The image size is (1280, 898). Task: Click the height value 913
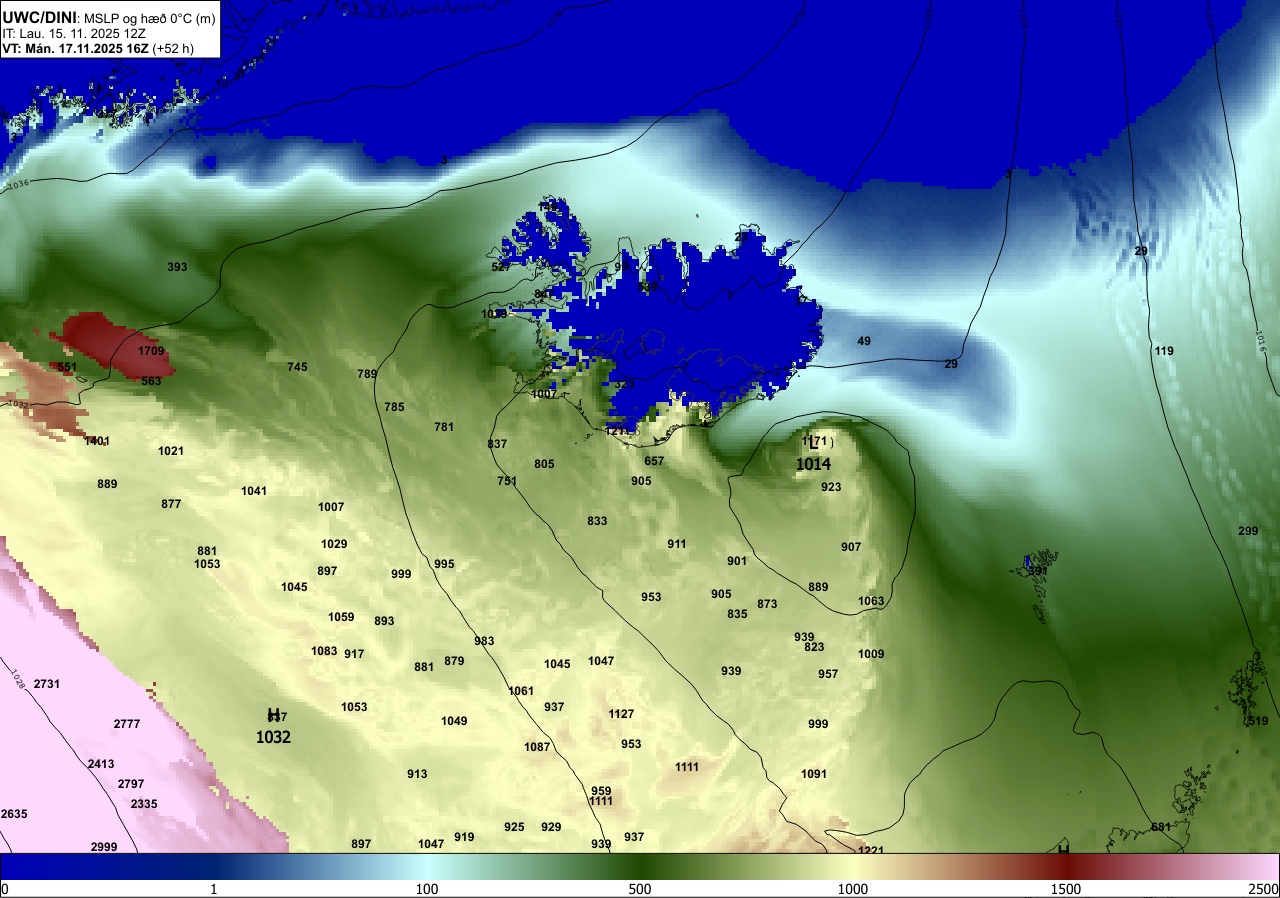pos(417,774)
